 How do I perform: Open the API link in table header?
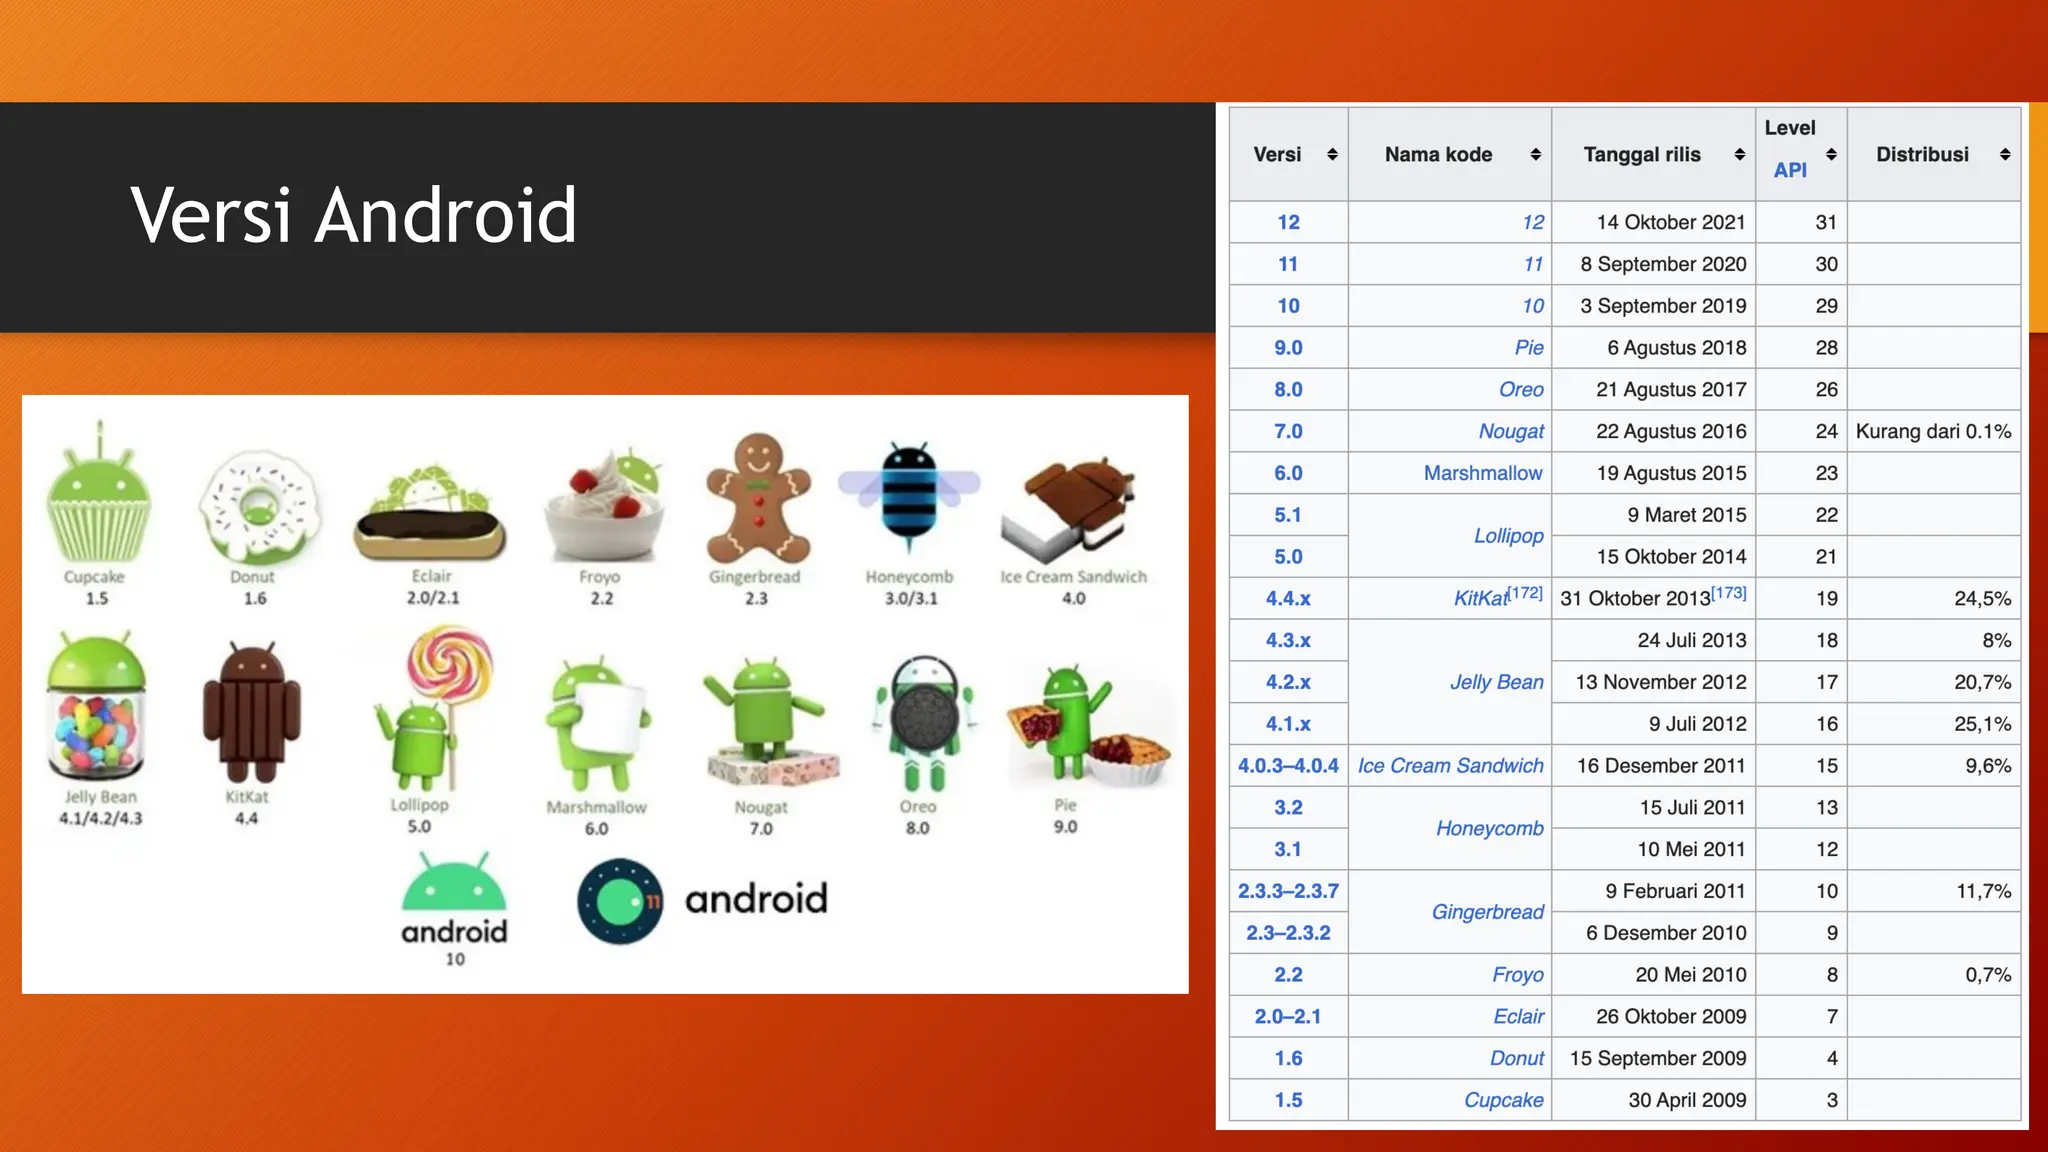(1790, 170)
